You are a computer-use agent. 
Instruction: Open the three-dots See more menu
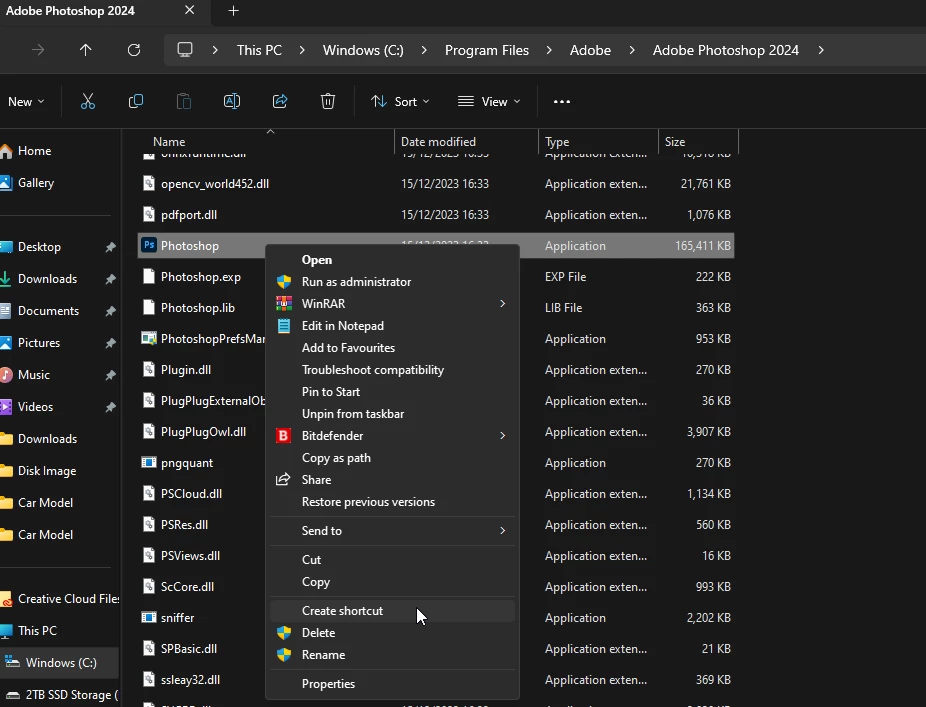tap(562, 102)
